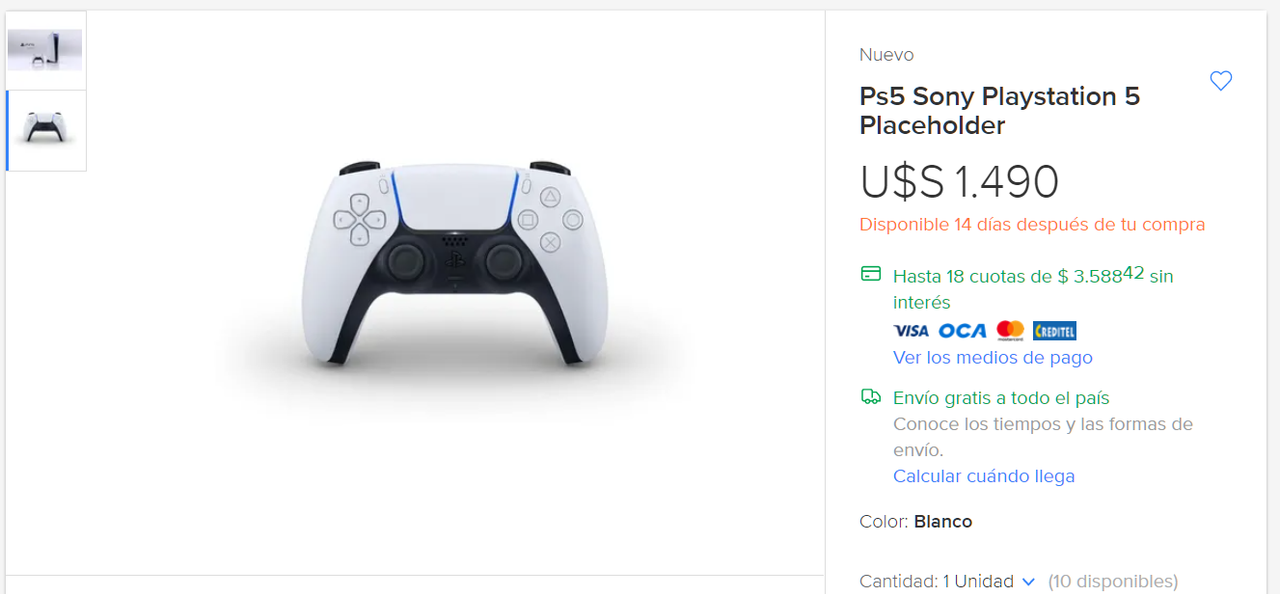This screenshot has height=594, width=1280.
Task: Click the main controller product image
Action: (455, 263)
